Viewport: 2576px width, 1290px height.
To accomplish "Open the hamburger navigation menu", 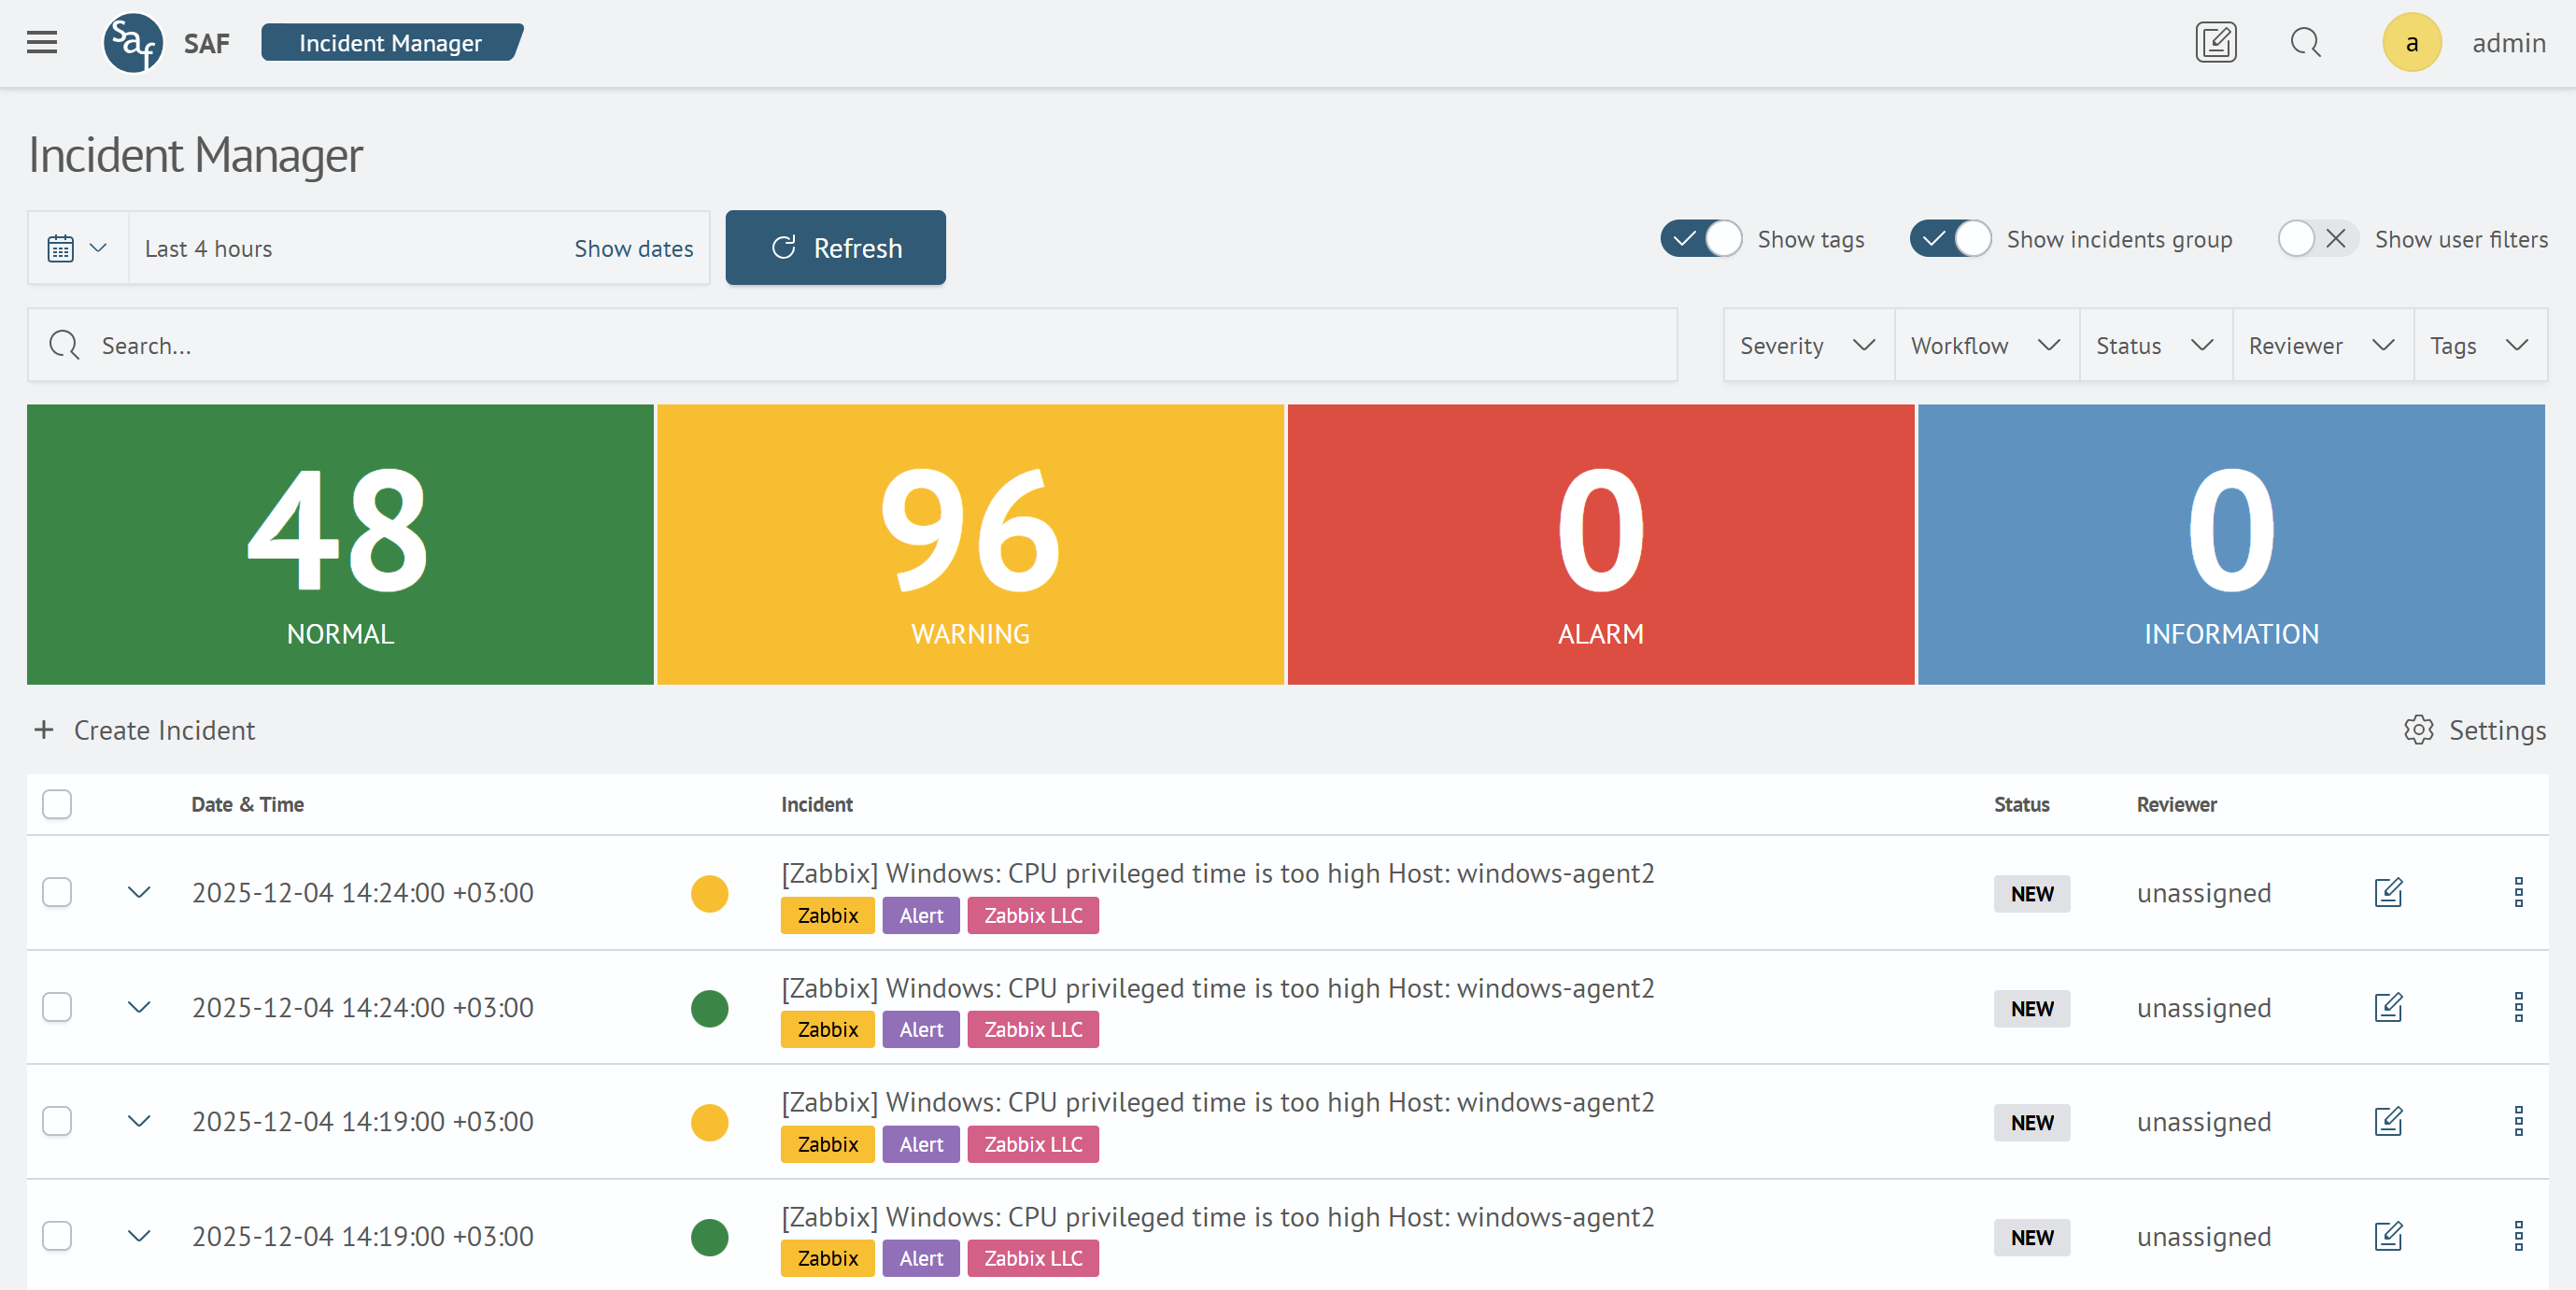I will [41, 42].
